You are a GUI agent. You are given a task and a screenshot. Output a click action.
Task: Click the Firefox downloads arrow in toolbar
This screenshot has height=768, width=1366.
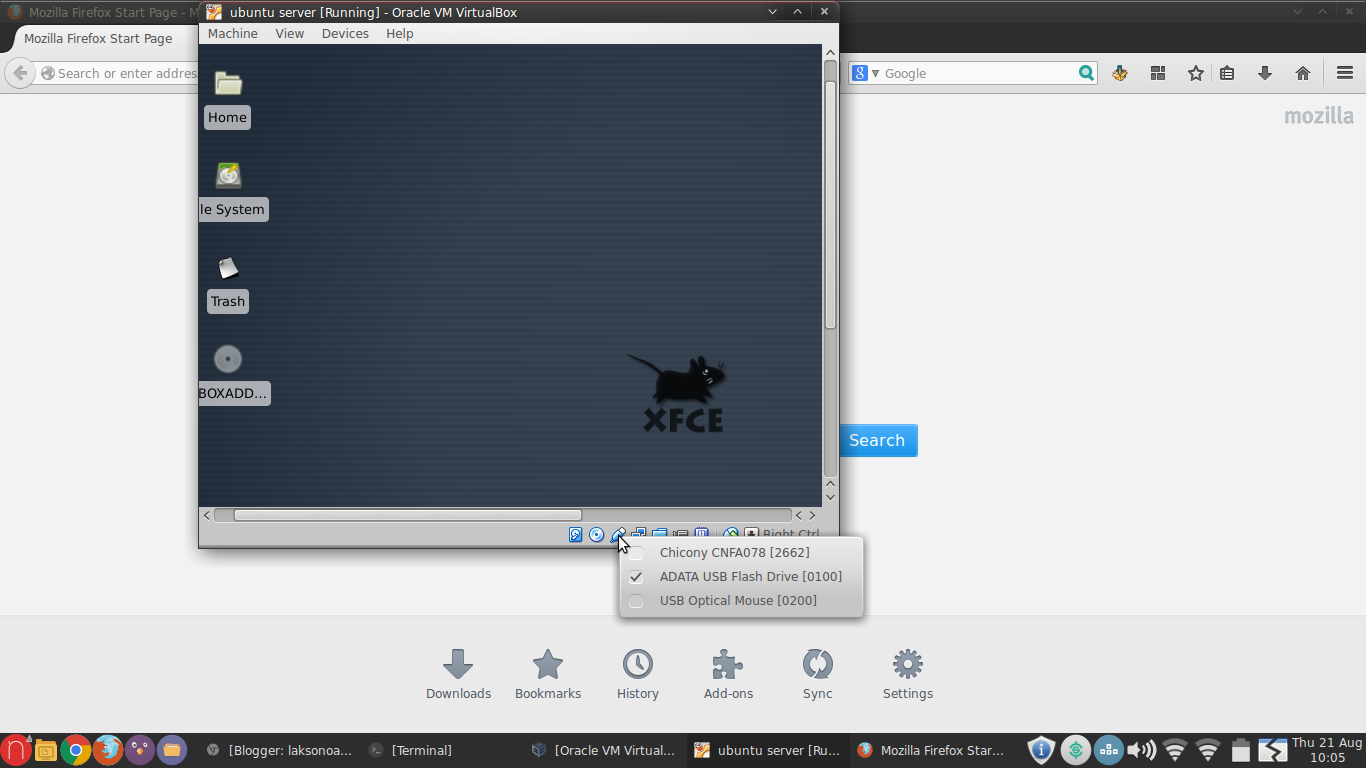1264,73
